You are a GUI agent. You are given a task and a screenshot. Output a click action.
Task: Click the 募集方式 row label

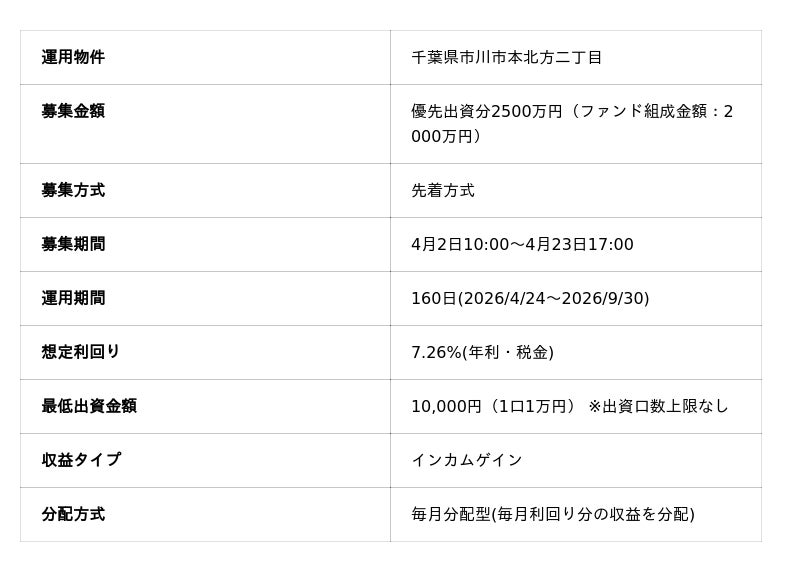[73, 190]
